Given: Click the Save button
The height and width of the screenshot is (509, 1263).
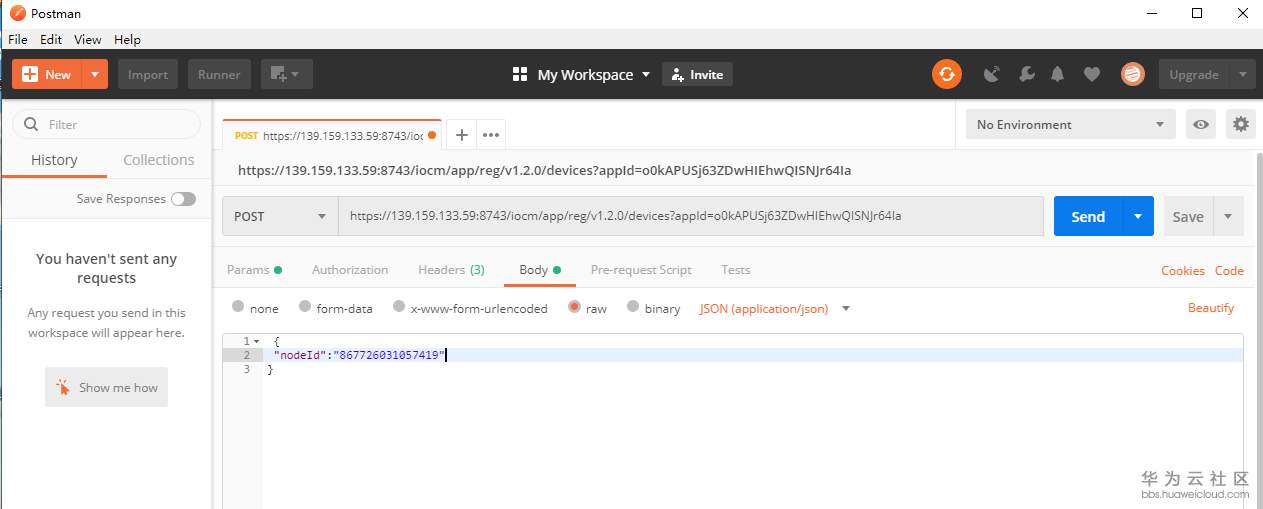Looking at the screenshot, I should pos(1188,216).
